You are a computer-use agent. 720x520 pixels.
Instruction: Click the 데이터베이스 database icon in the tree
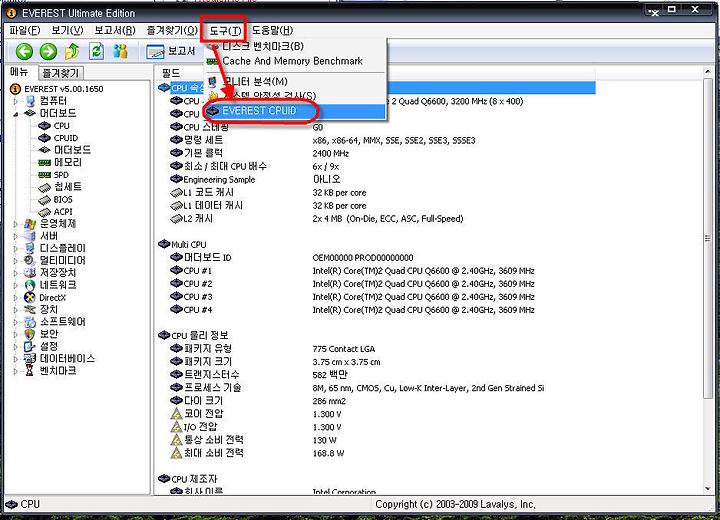click(x=30, y=358)
